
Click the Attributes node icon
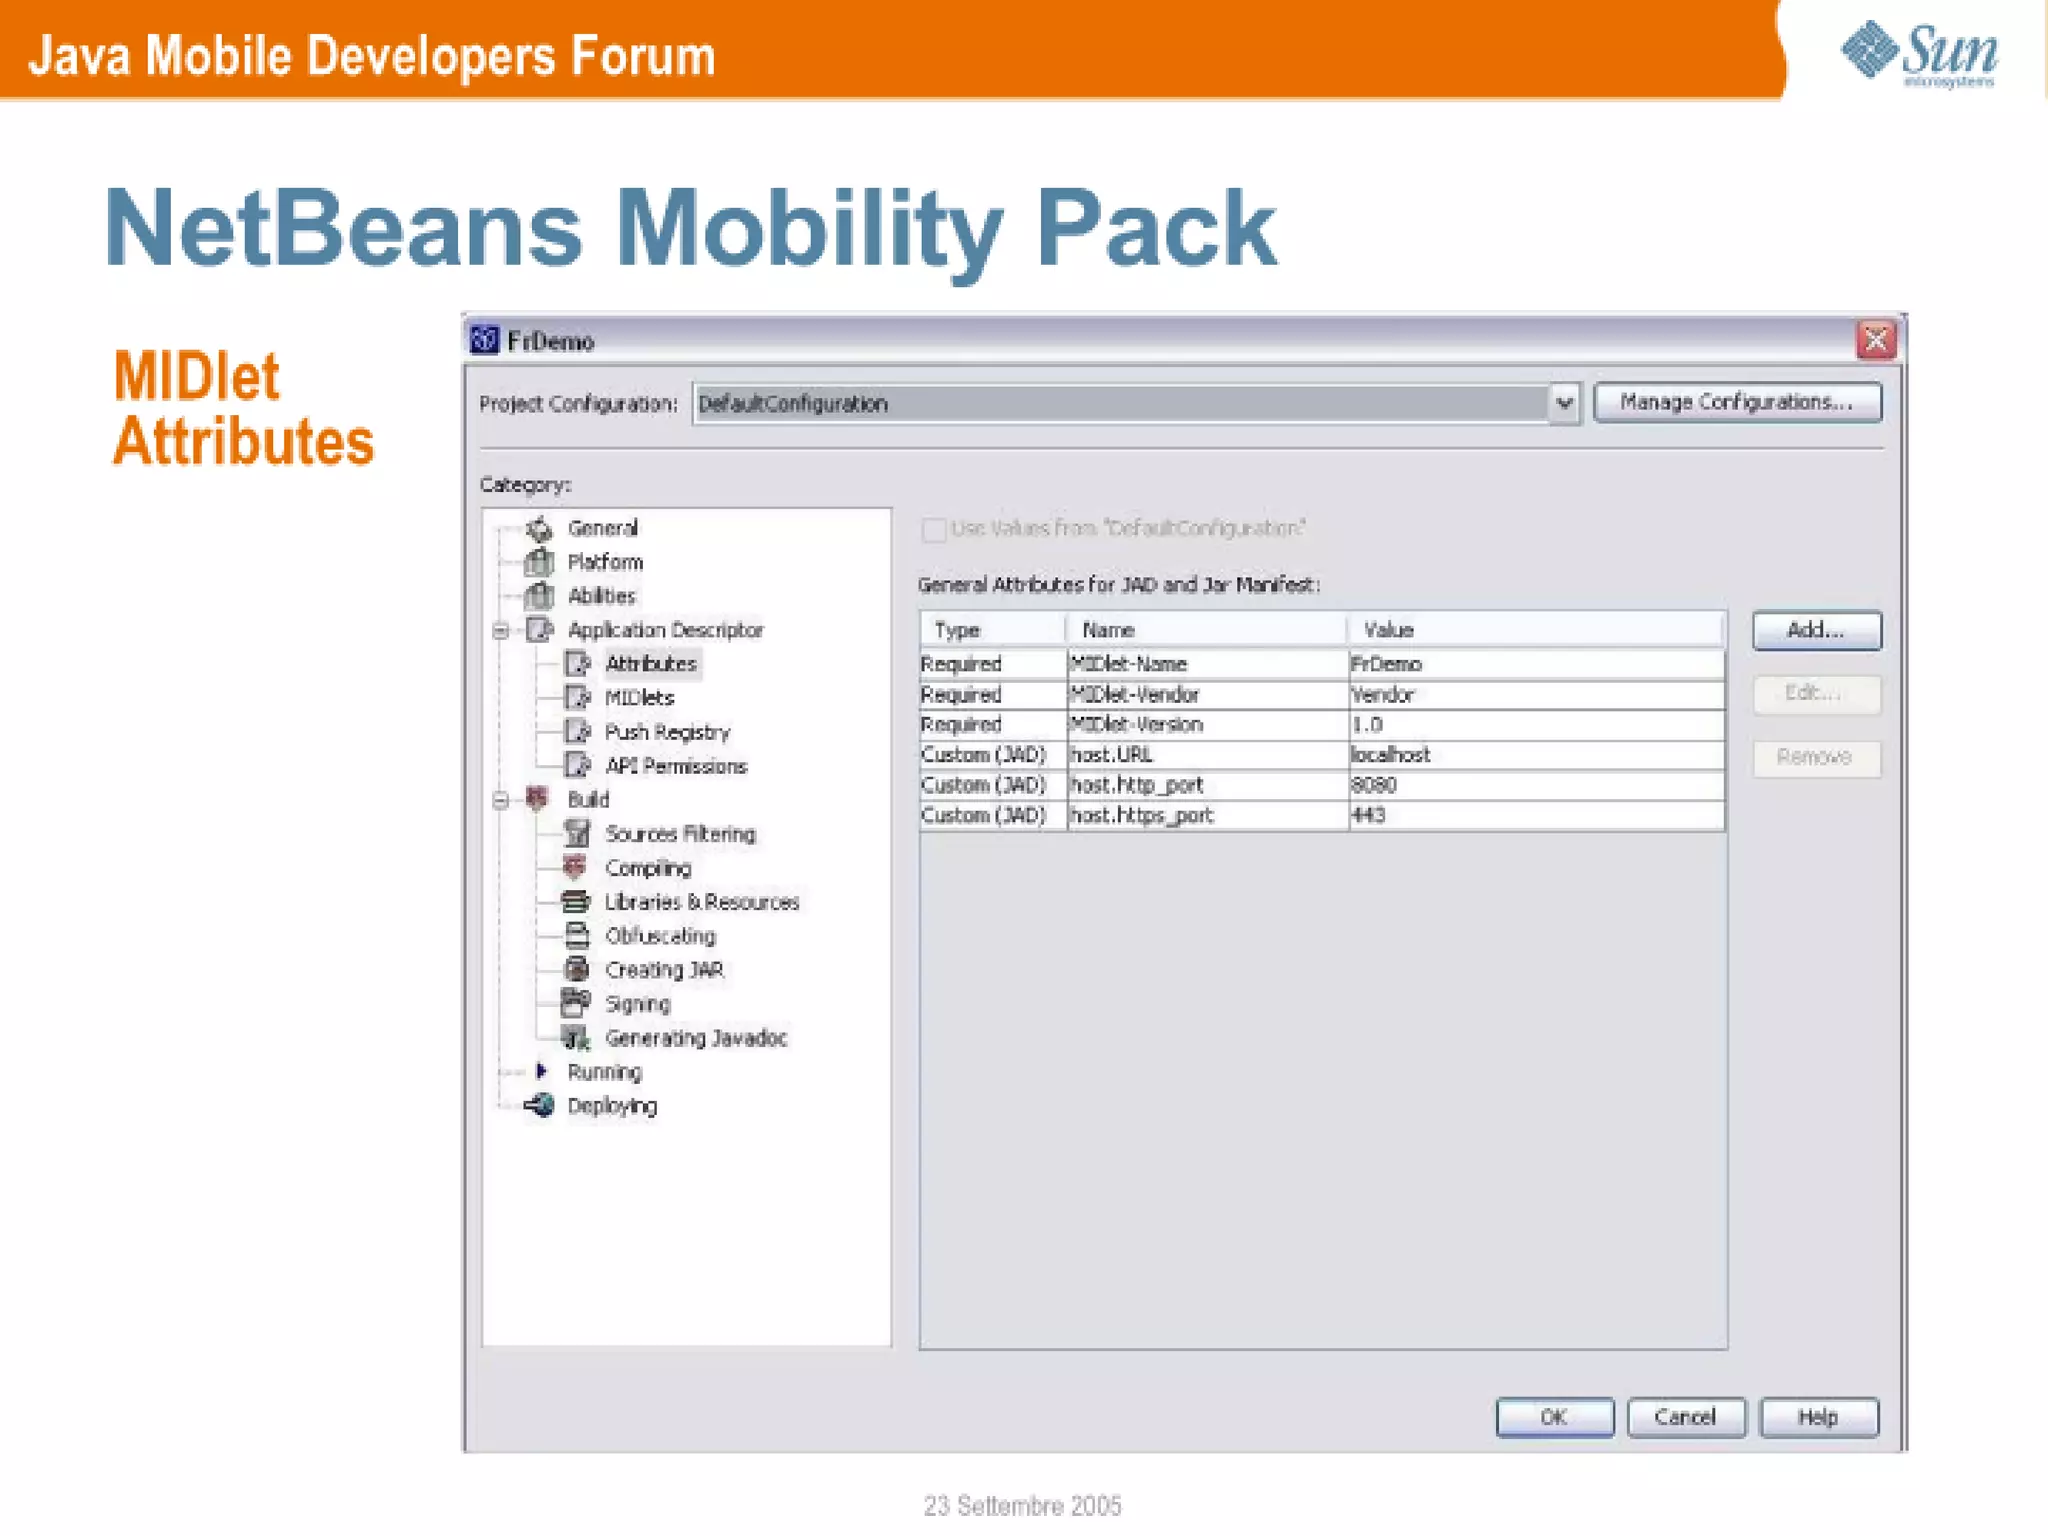tap(577, 664)
